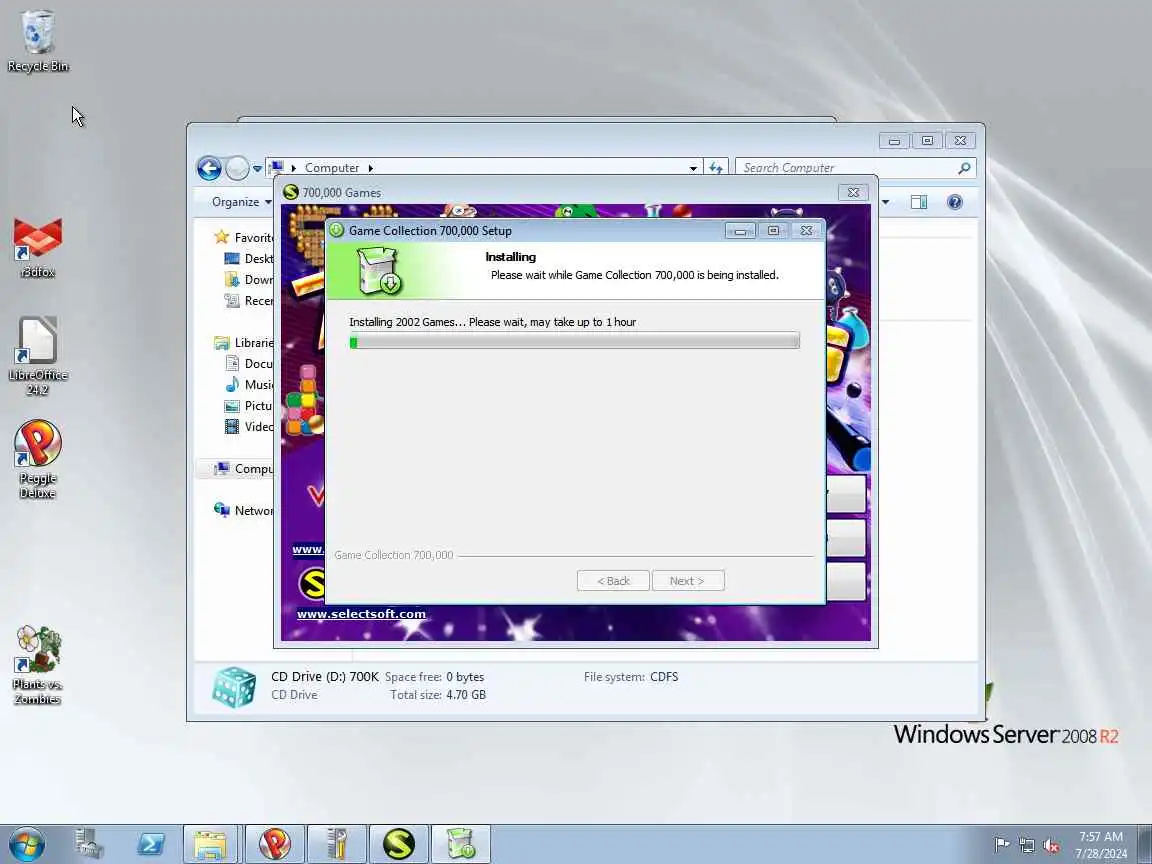Click the installer box icon in Setup header
Viewport: 1152px width, 864px height.
(x=379, y=270)
